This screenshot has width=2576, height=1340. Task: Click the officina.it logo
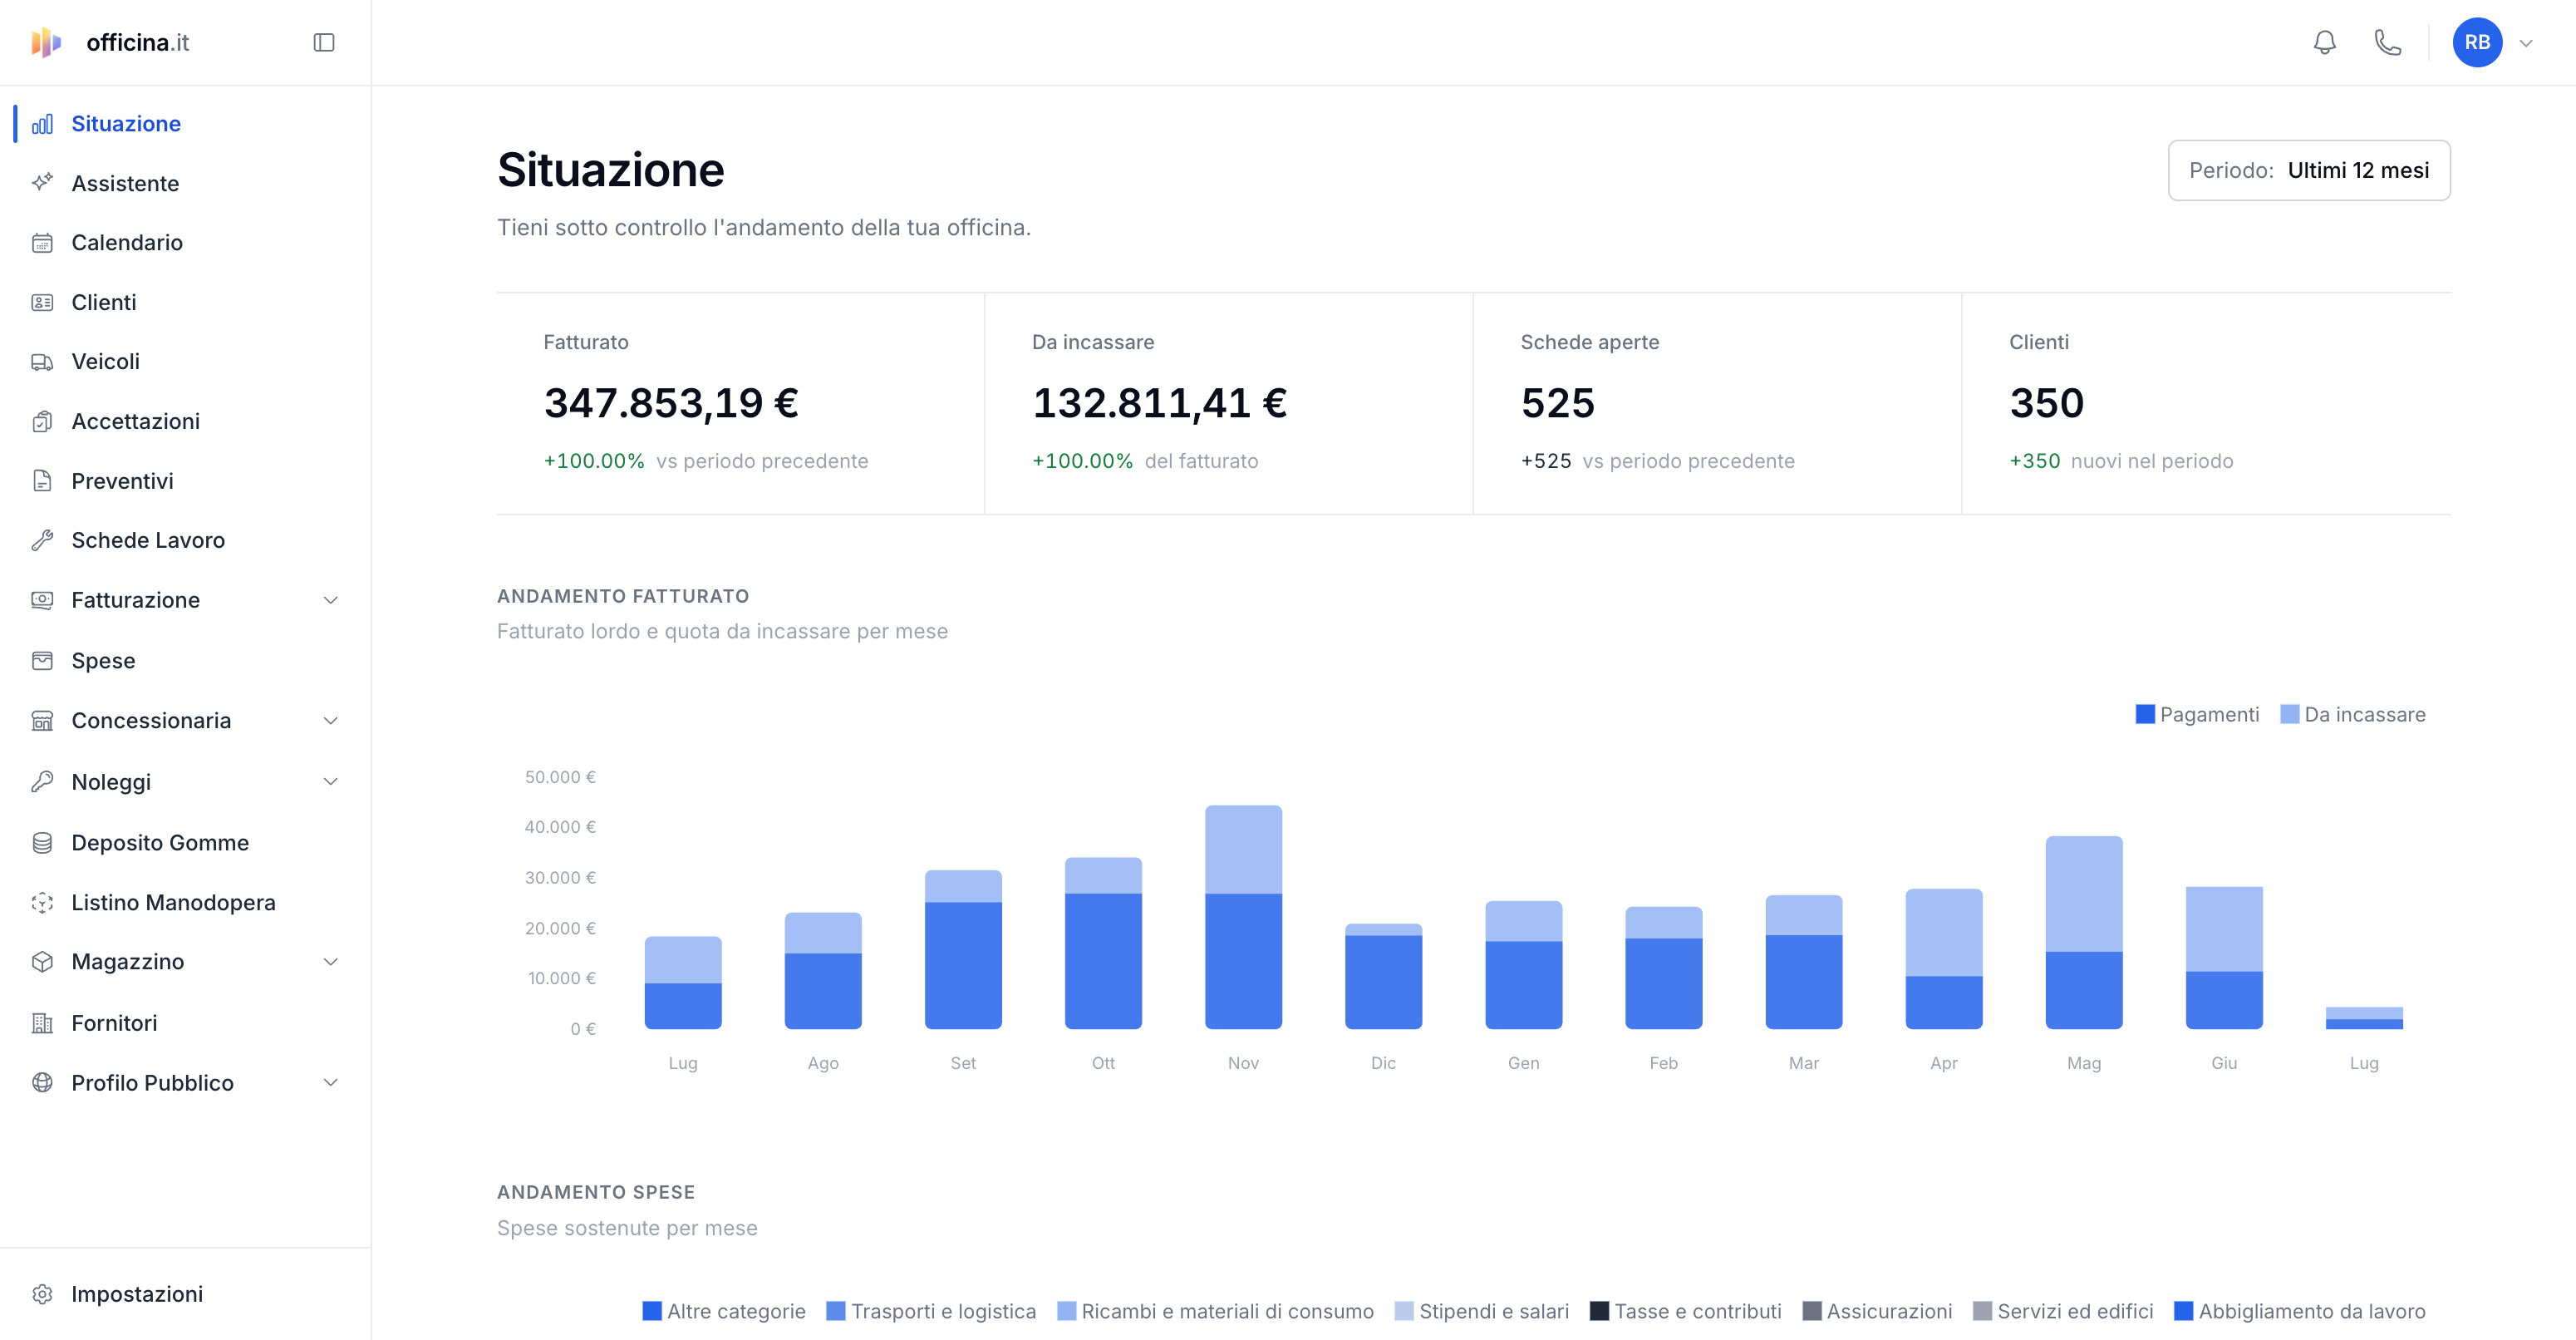click(109, 42)
